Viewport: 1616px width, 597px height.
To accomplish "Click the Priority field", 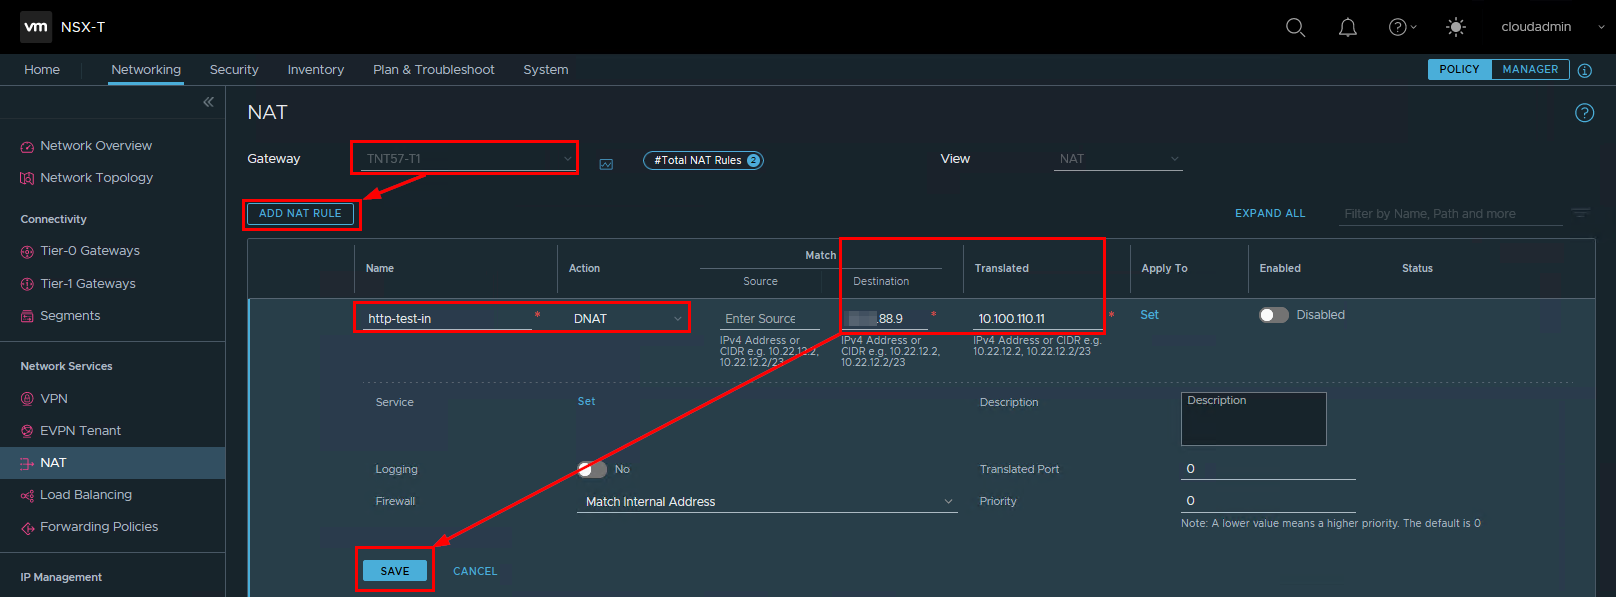I will 1268,501.
